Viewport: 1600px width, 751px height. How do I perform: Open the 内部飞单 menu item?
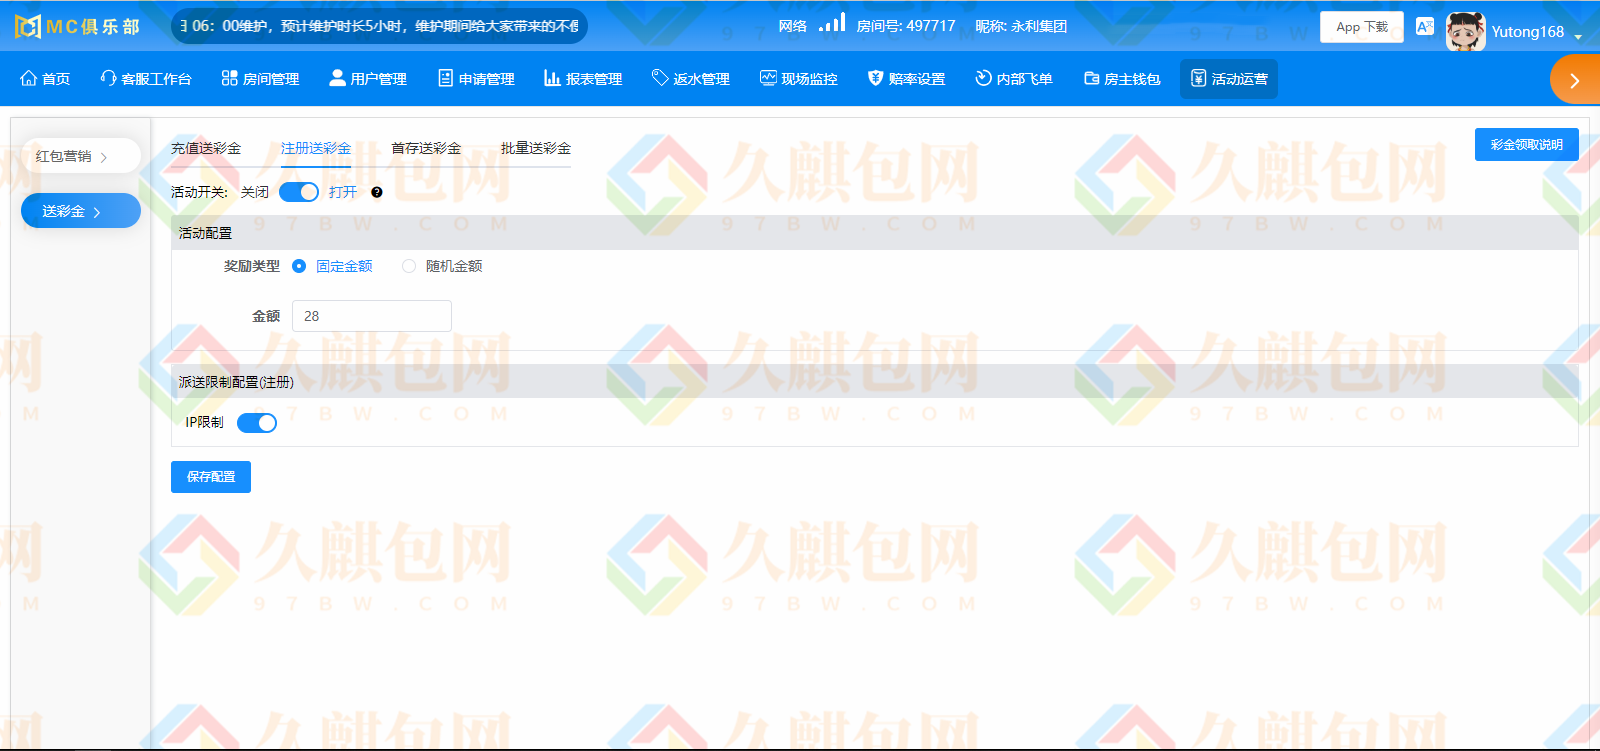click(1014, 79)
